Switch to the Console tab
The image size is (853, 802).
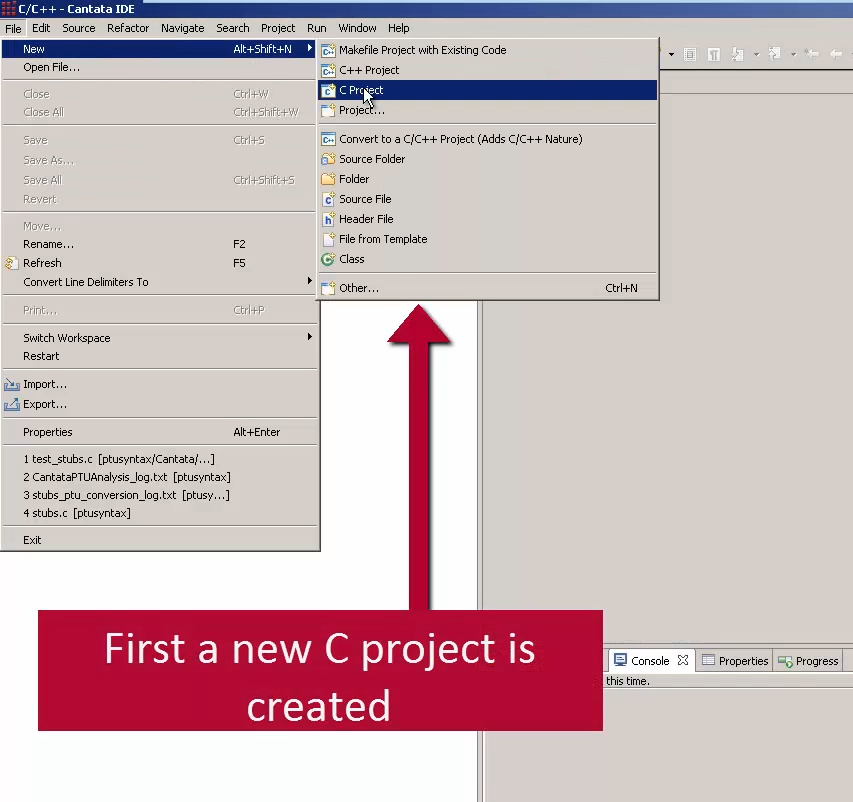coord(650,661)
